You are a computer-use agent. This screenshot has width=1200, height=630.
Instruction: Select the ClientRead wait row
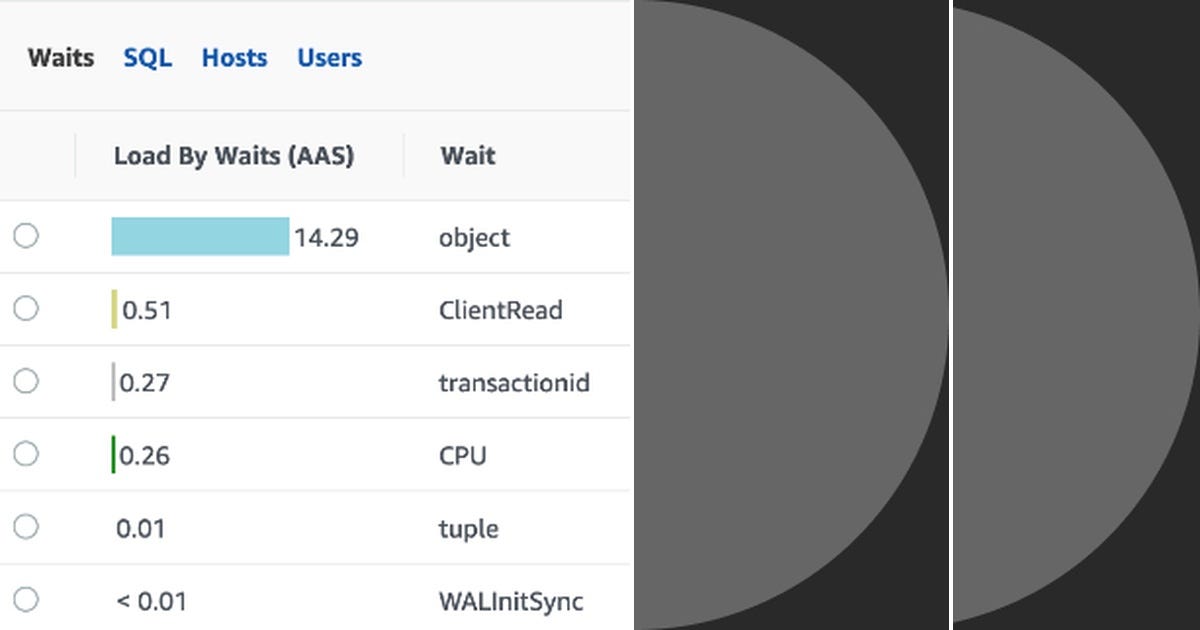(26, 309)
